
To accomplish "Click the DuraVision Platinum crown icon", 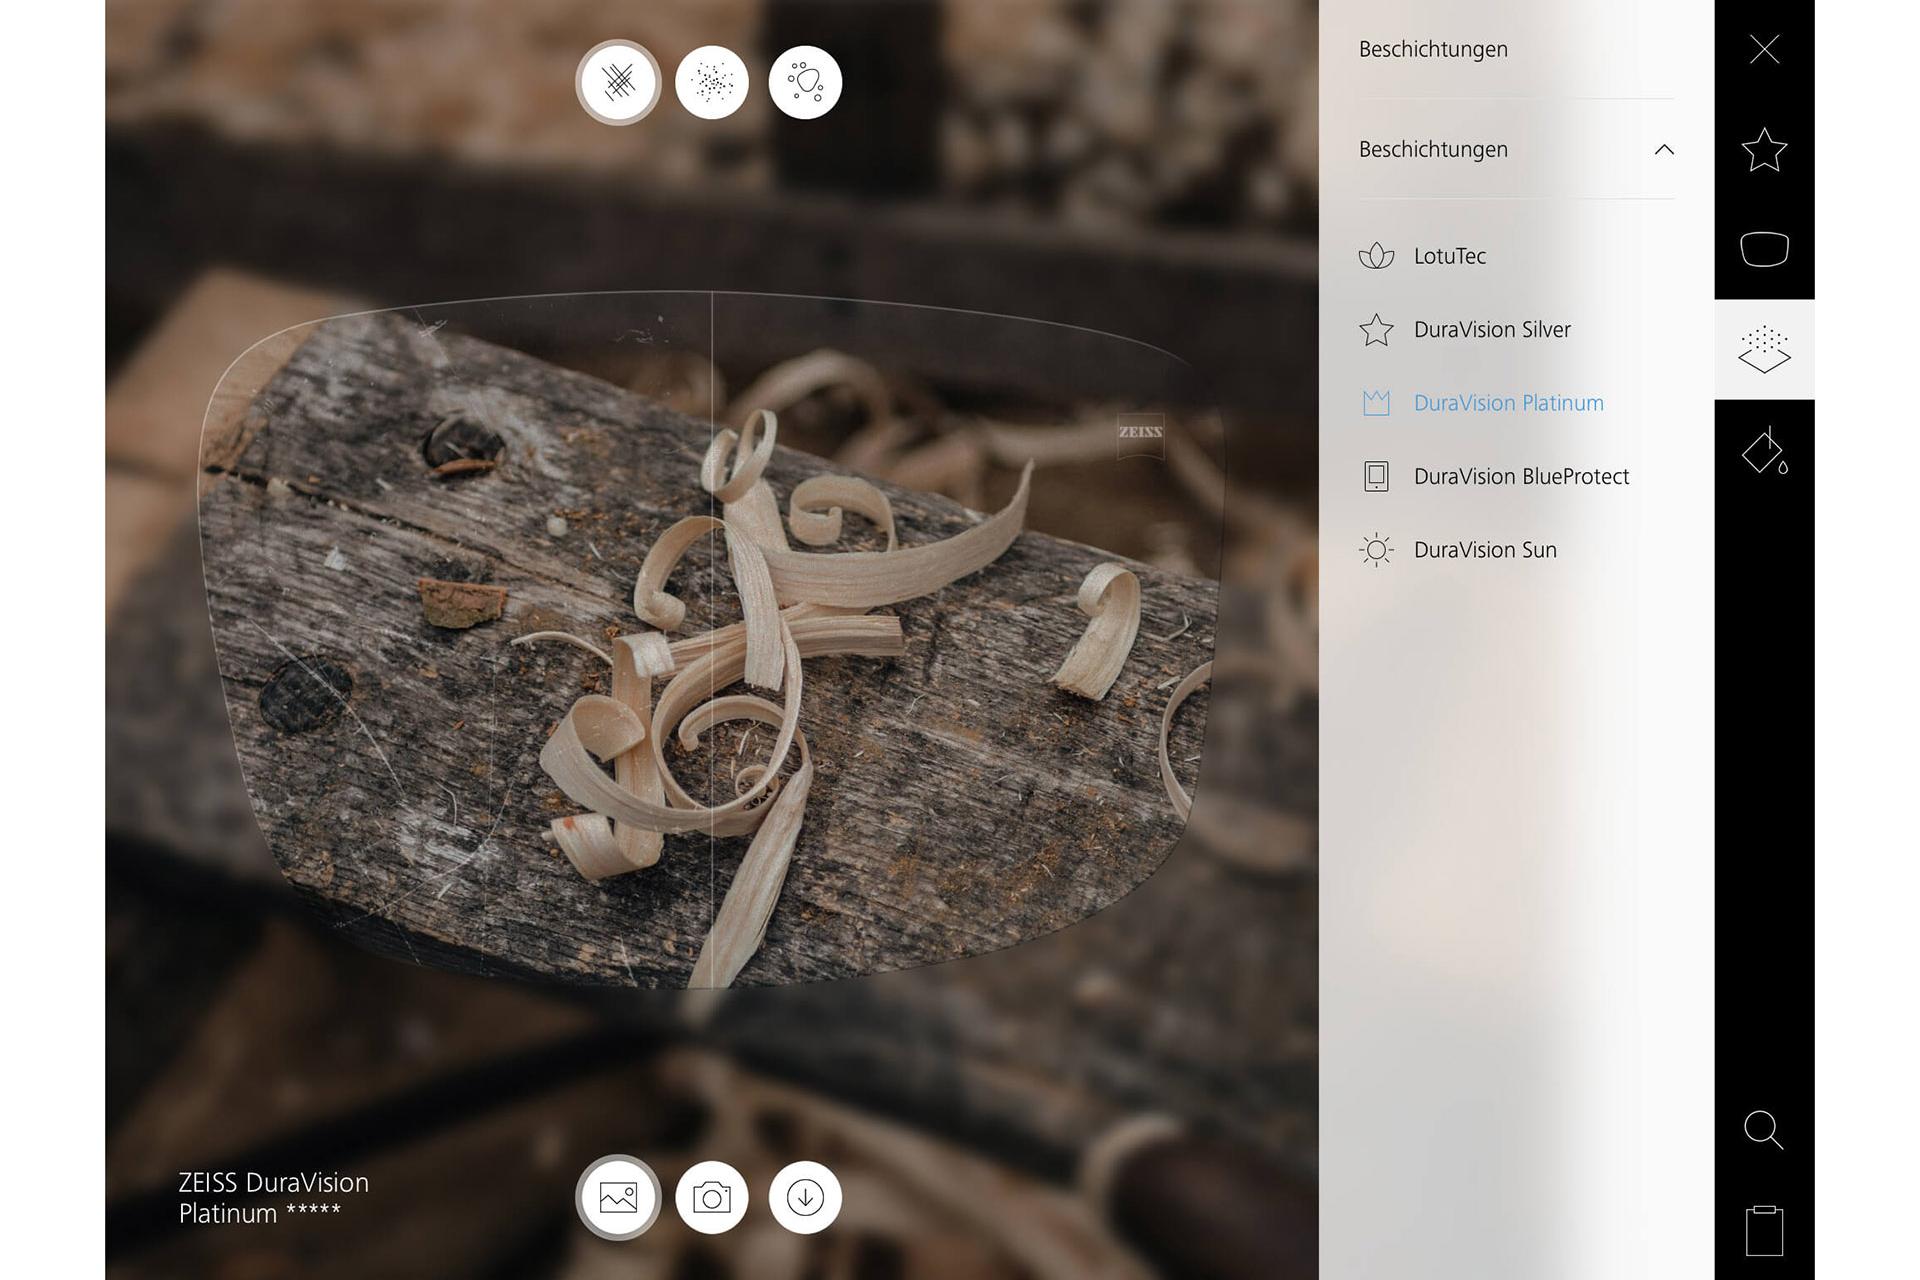I will (x=1376, y=403).
